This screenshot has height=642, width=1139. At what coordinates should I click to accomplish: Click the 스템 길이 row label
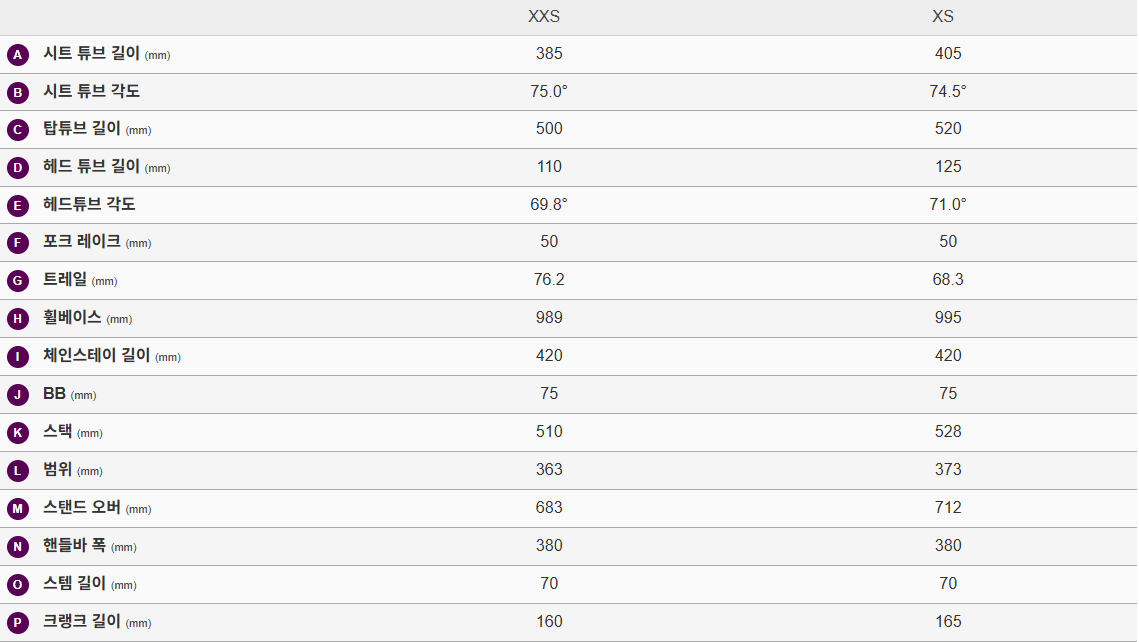tap(75, 583)
